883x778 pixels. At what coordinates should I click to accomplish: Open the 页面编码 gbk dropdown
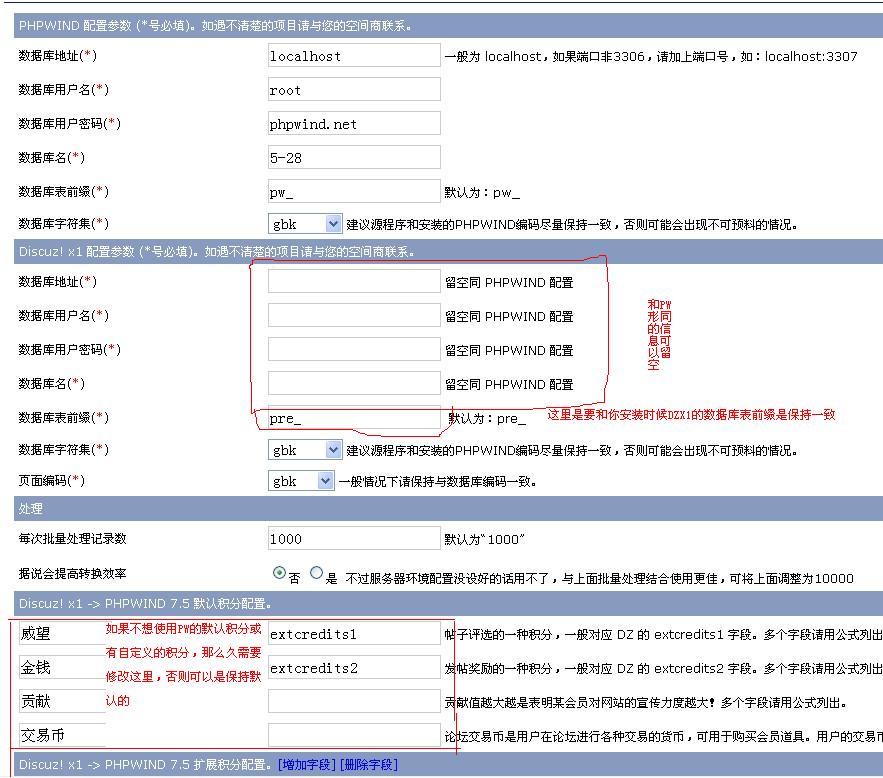coord(301,481)
